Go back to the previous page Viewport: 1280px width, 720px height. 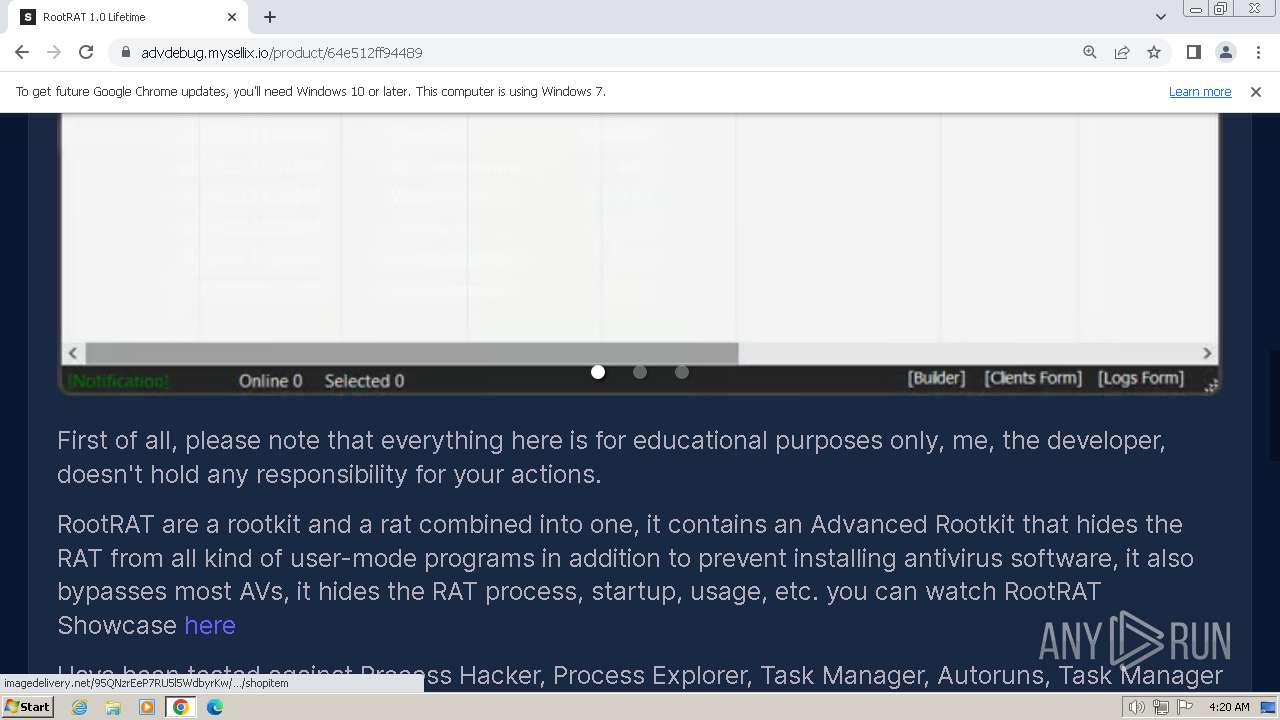(22, 52)
